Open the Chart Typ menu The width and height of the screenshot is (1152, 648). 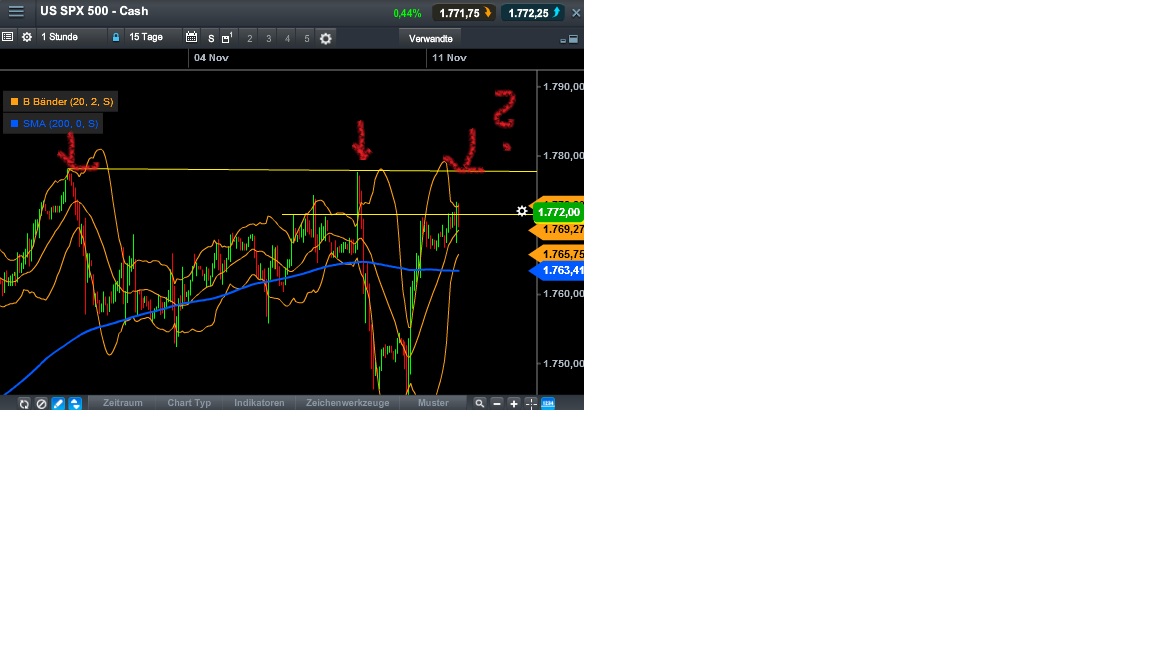[188, 403]
